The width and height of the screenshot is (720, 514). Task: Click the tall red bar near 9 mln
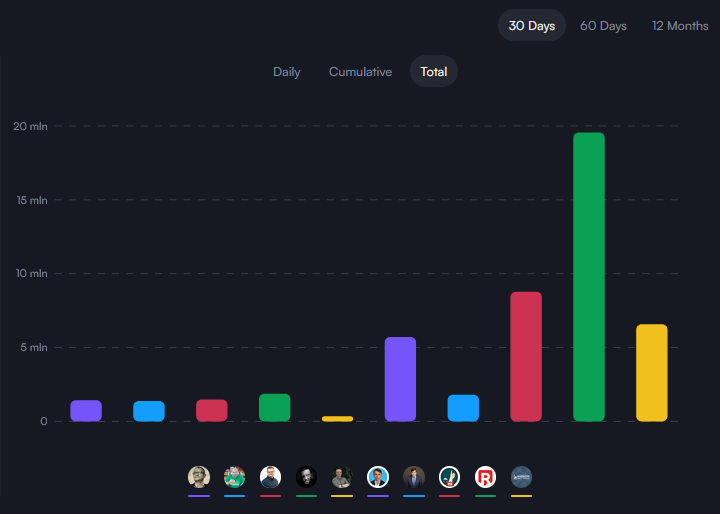click(x=526, y=356)
